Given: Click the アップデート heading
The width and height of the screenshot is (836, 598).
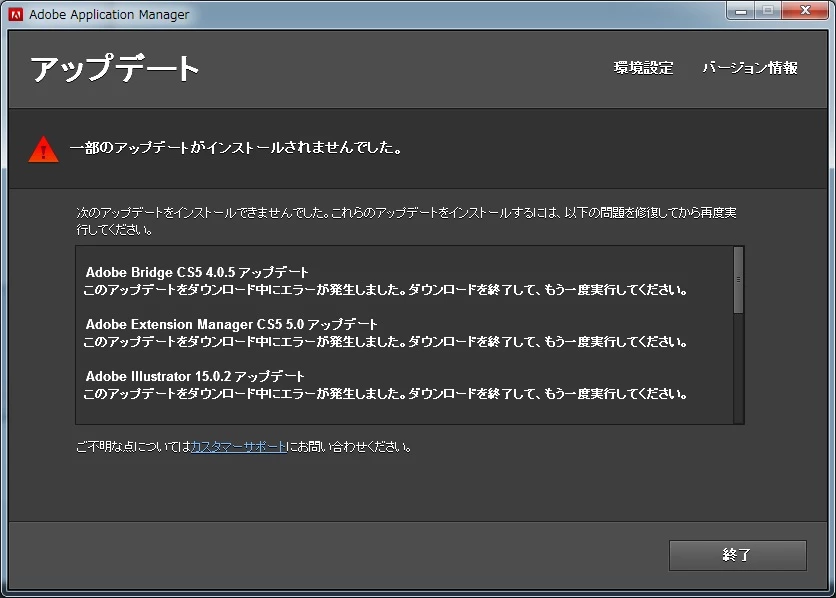Looking at the screenshot, I should [115, 68].
